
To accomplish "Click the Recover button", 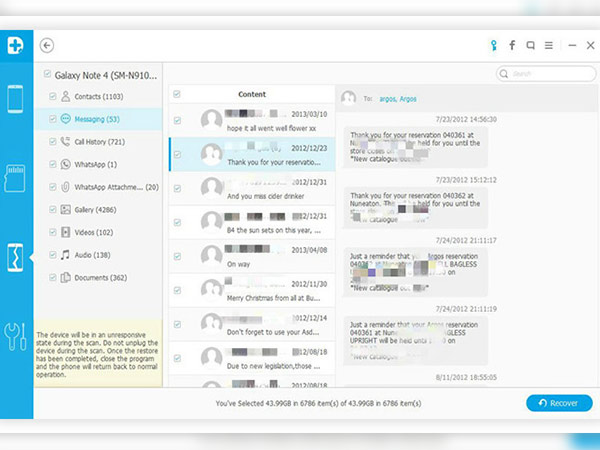I will (x=559, y=403).
